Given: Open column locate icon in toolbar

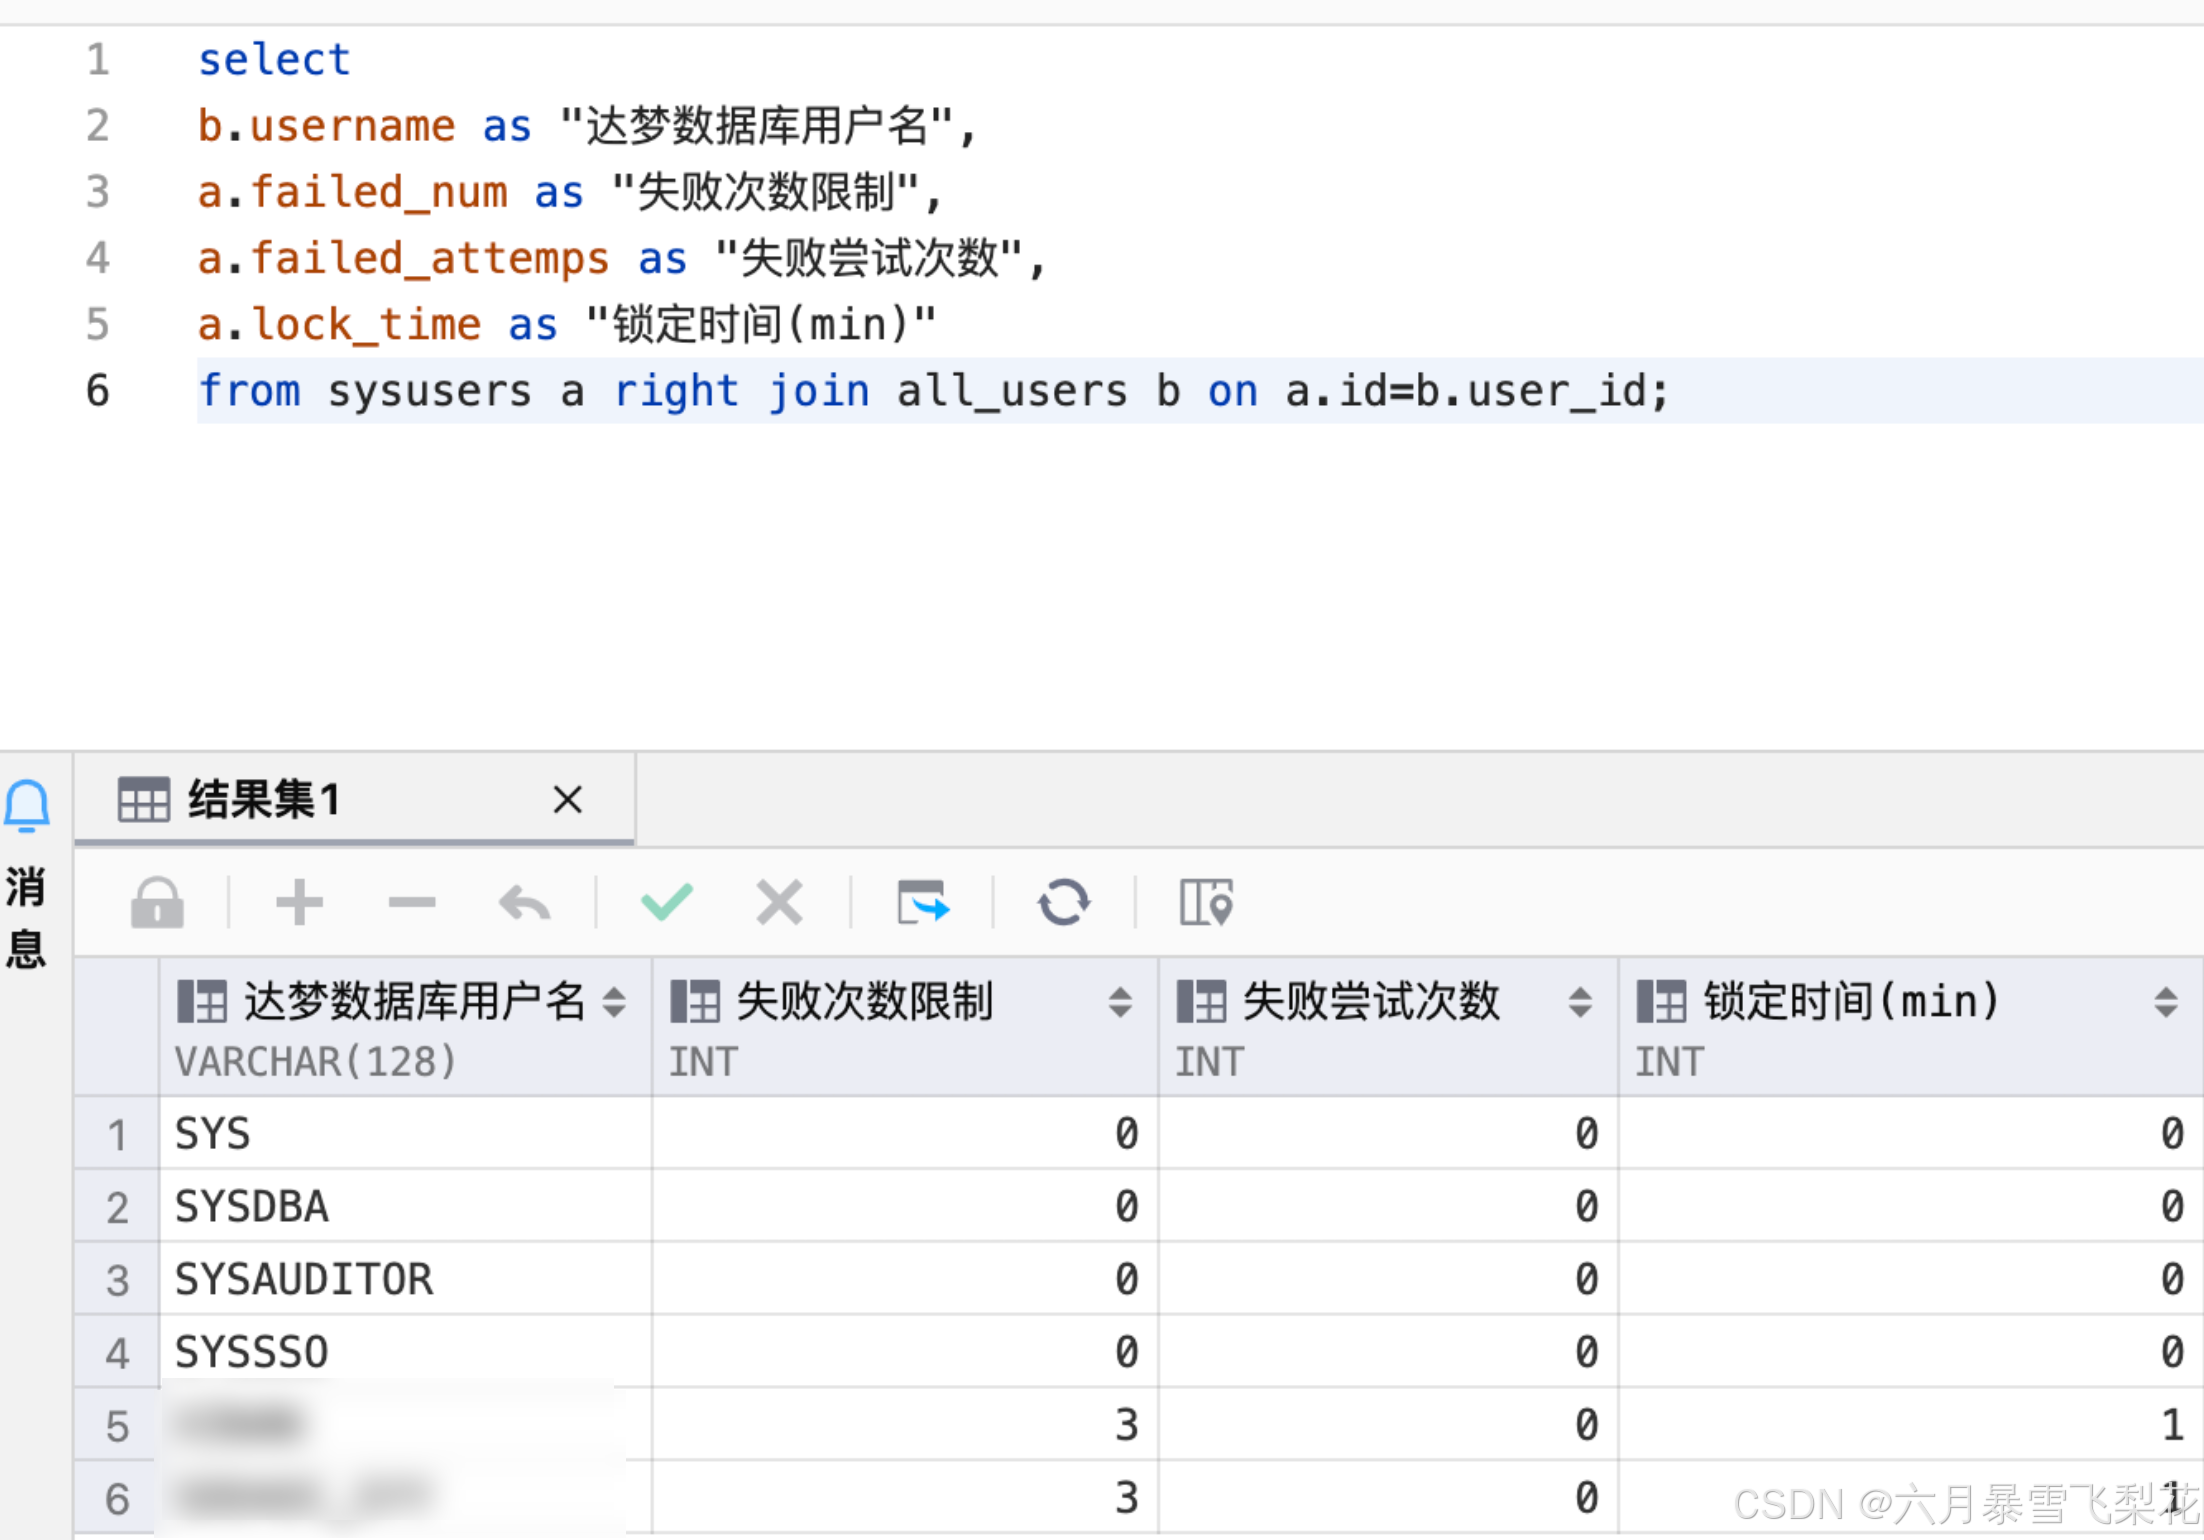Looking at the screenshot, I should click(1206, 903).
